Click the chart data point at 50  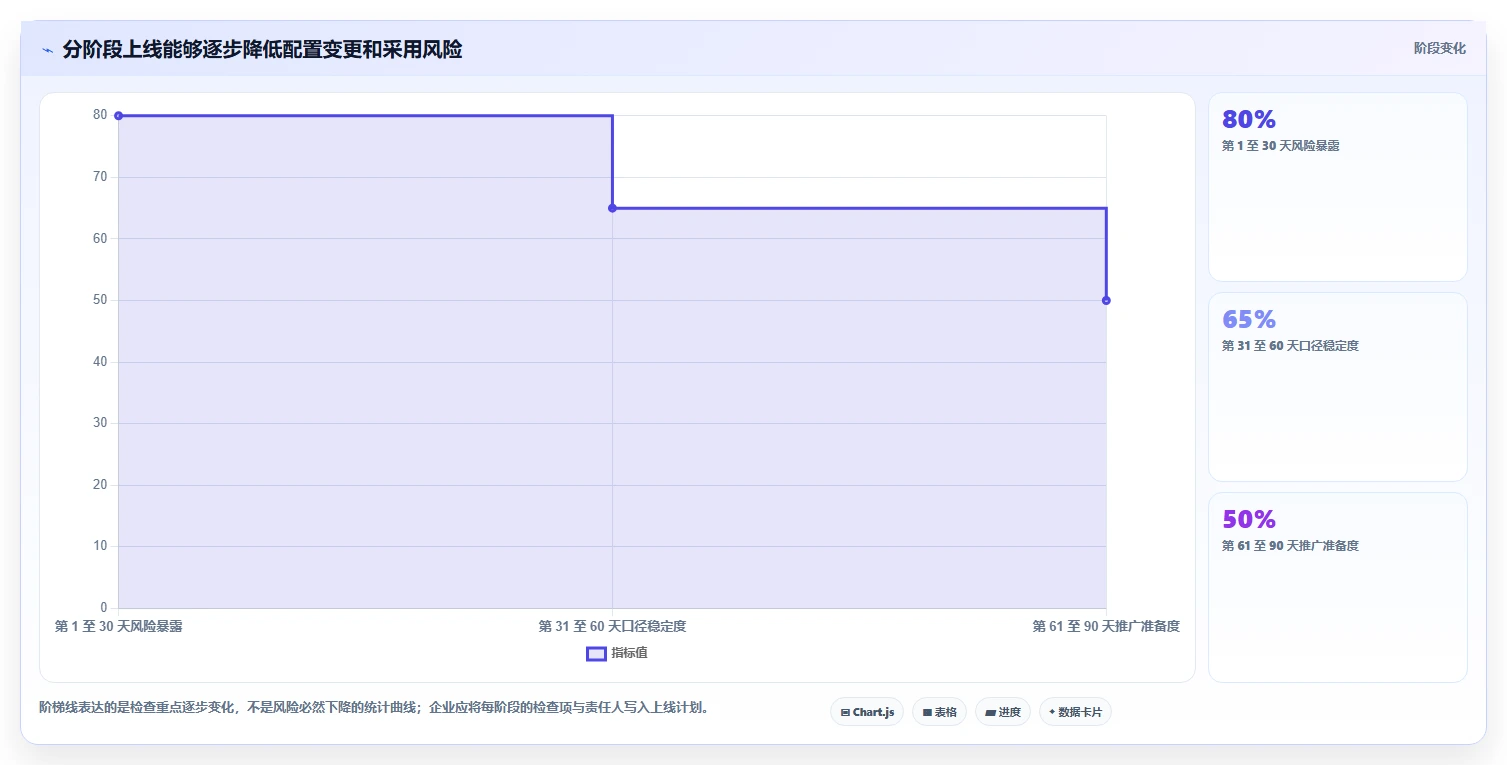tap(1106, 300)
